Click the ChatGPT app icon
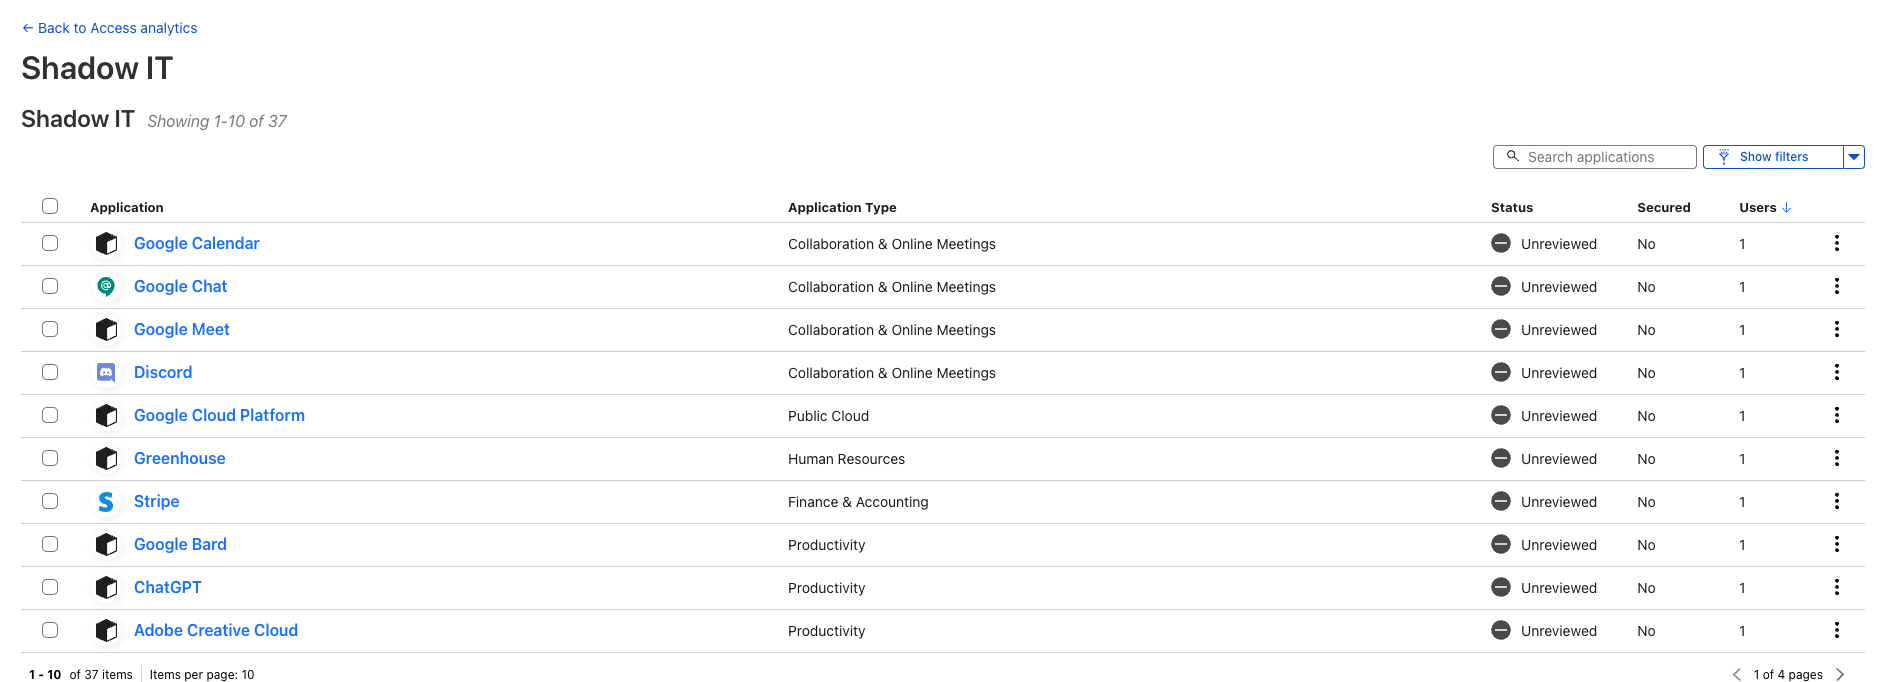The height and width of the screenshot is (682, 1879). (x=106, y=588)
